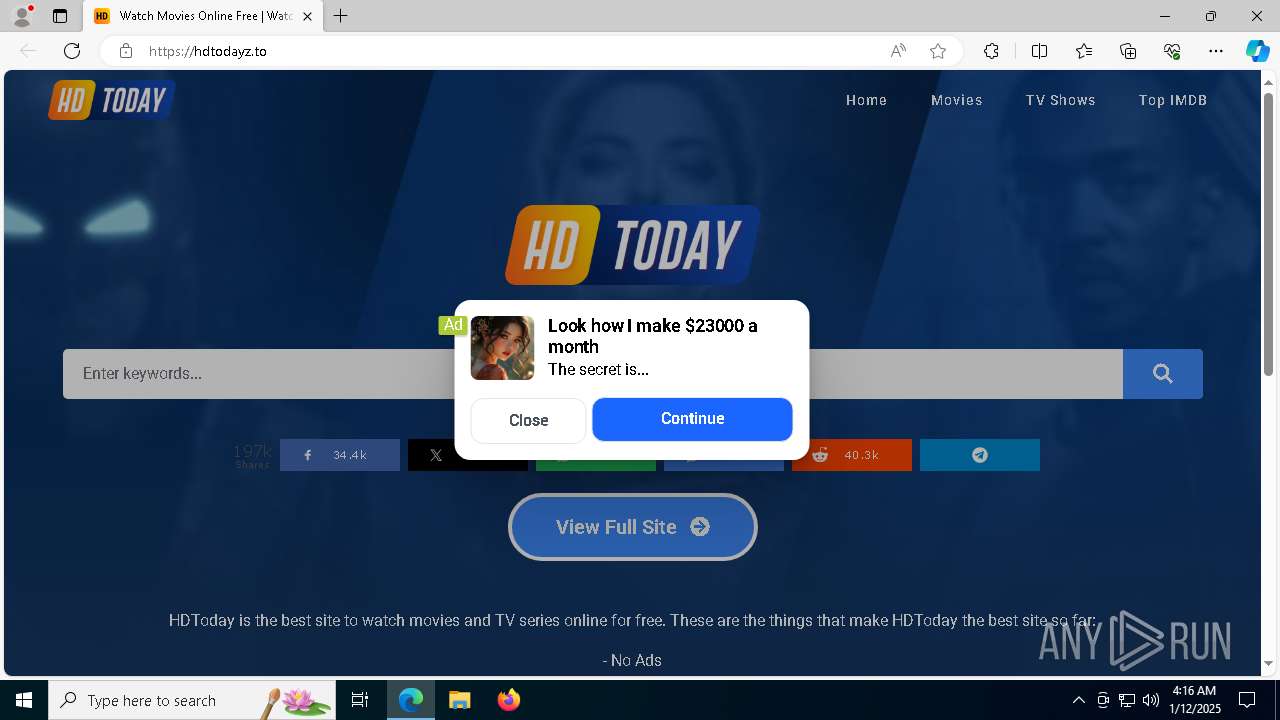Open the Movies navigation link
The width and height of the screenshot is (1280, 720).
[x=956, y=100]
